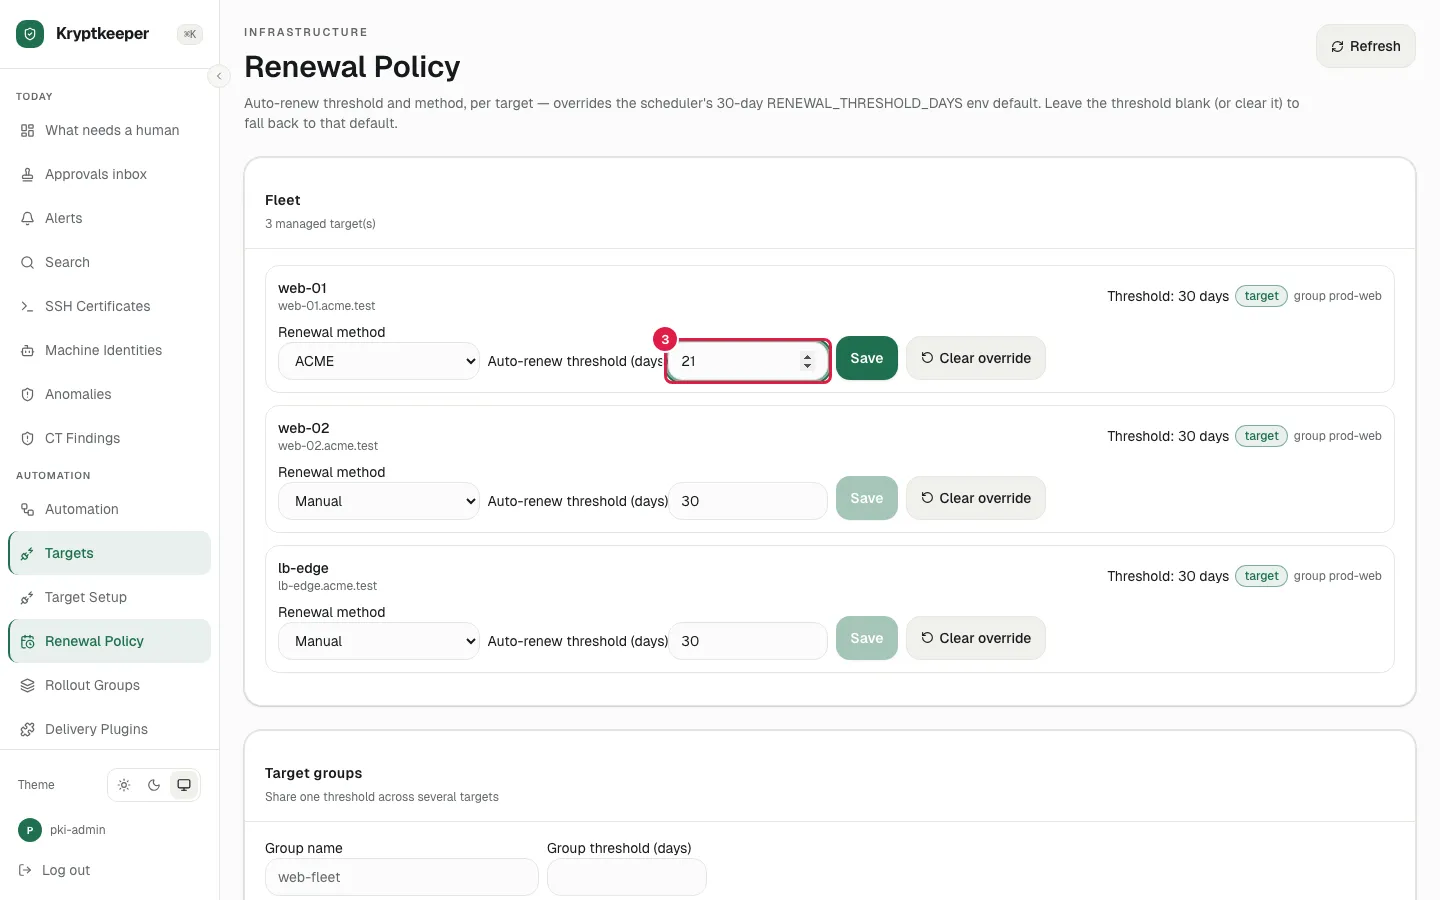
Task: Open web-02 renewal method dropdown
Action: tap(379, 501)
